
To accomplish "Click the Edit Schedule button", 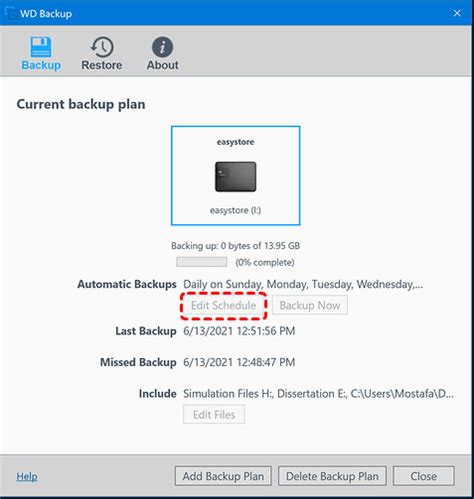I will click(x=223, y=305).
